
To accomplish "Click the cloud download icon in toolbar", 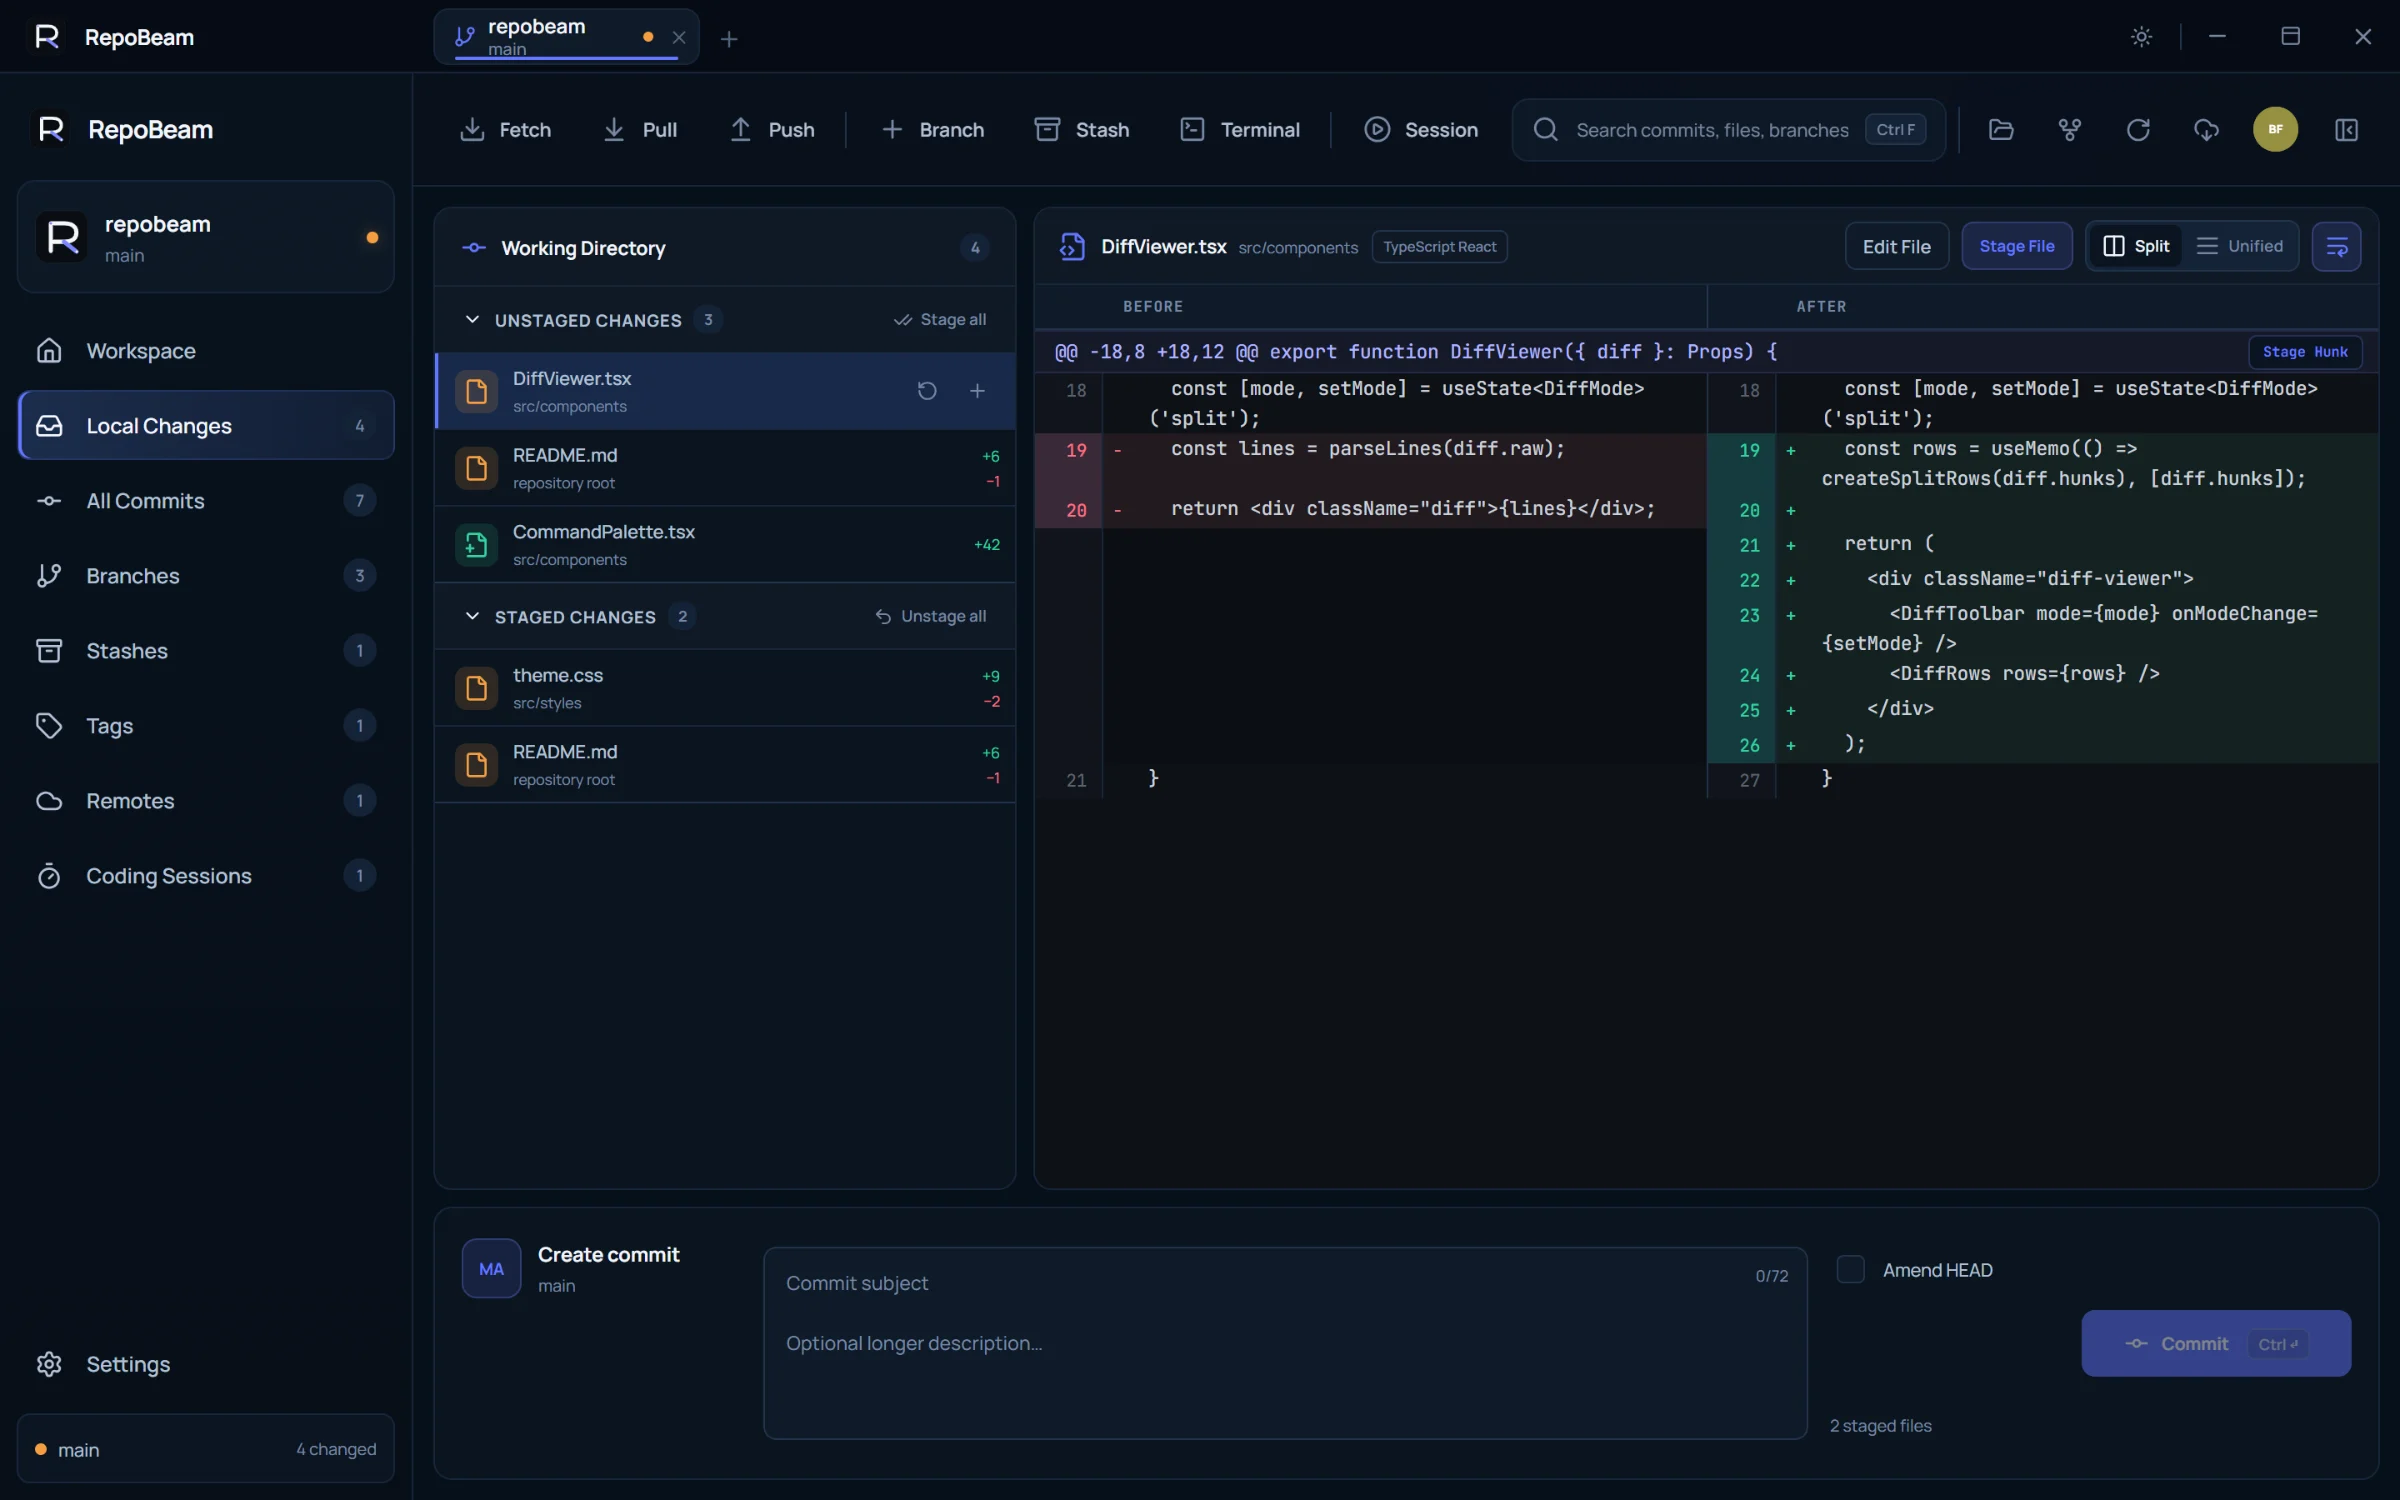I will tap(2206, 130).
